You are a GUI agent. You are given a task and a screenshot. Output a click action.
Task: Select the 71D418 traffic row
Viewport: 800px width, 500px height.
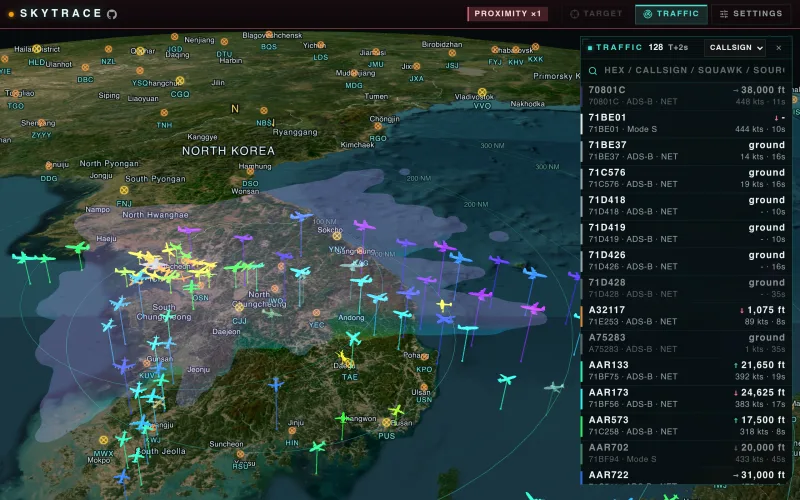point(686,206)
